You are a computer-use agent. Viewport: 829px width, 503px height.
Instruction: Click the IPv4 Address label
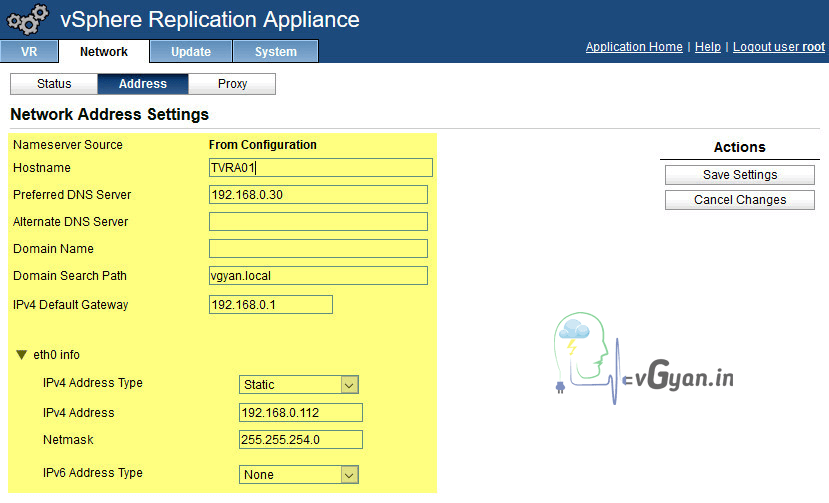(x=78, y=413)
